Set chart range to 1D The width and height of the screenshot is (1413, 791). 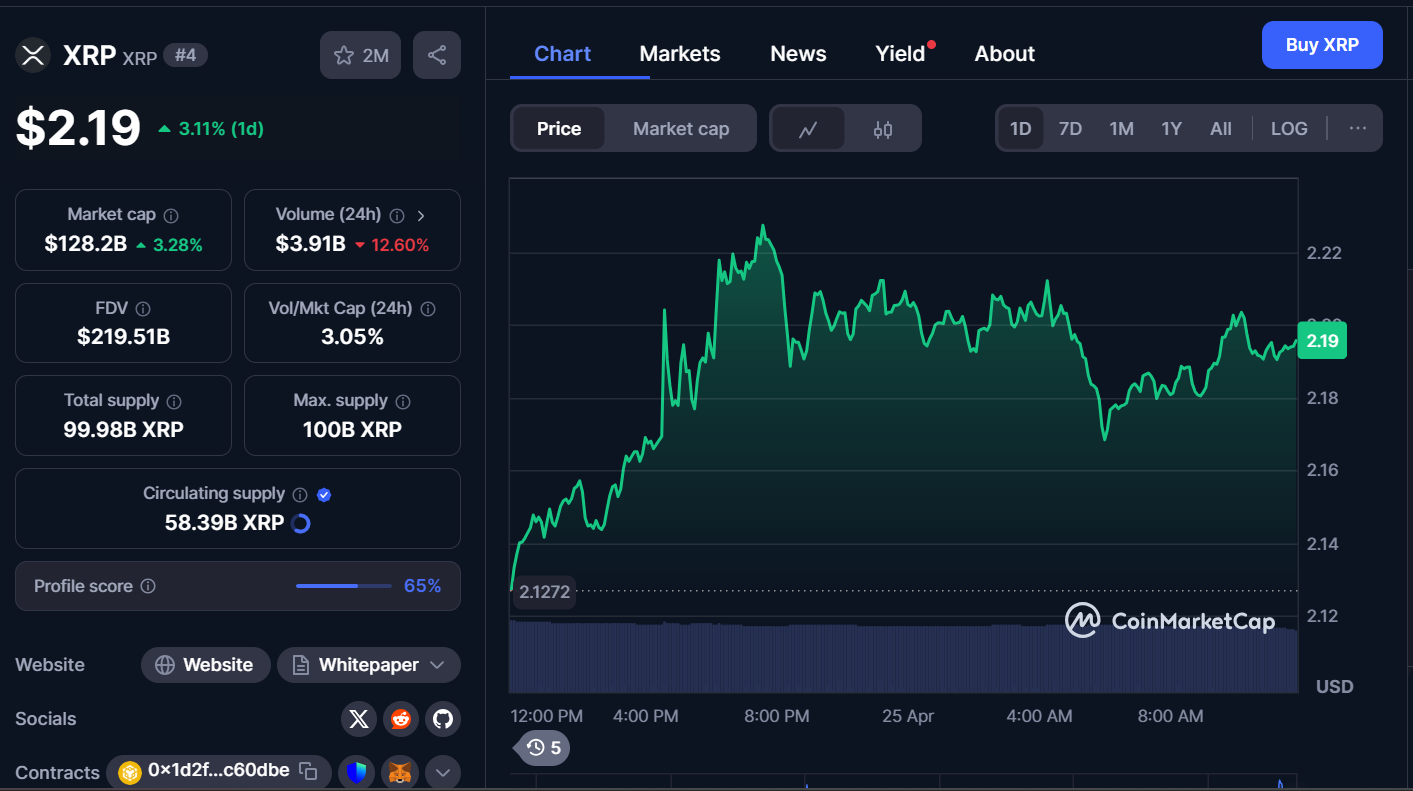pos(1020,129)
